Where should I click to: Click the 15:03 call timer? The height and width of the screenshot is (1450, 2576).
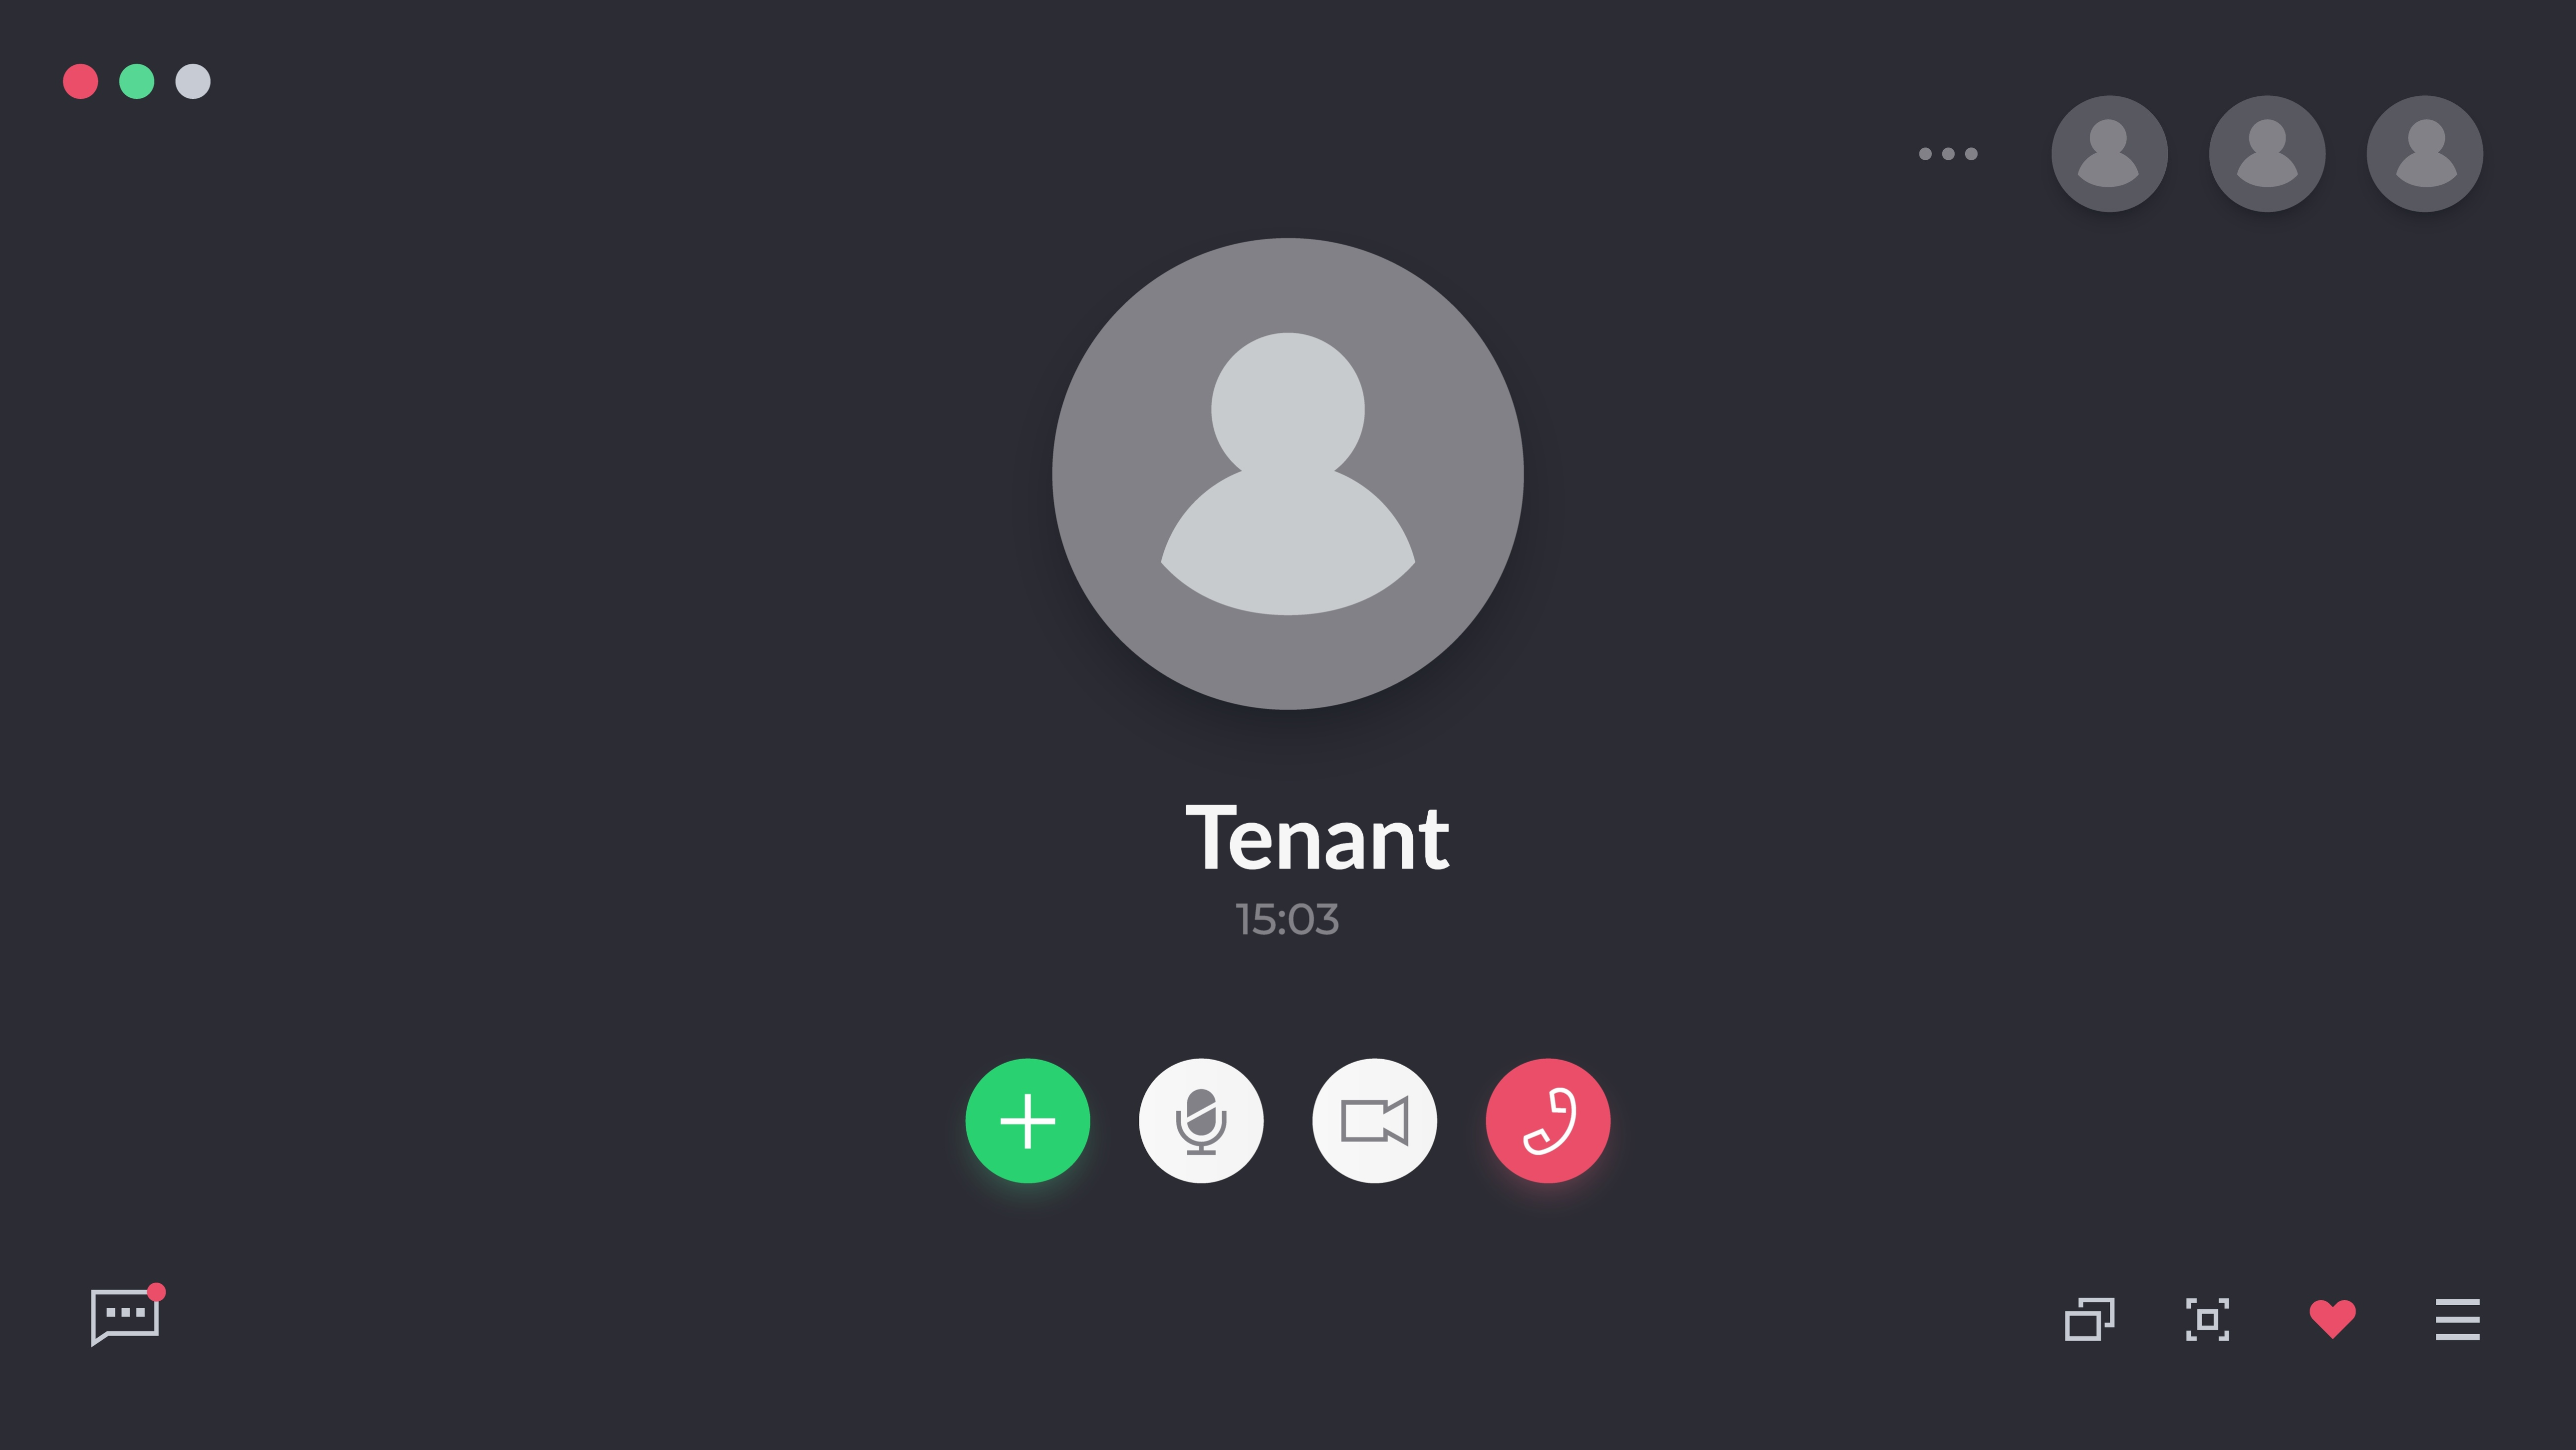click(1287, 920)
